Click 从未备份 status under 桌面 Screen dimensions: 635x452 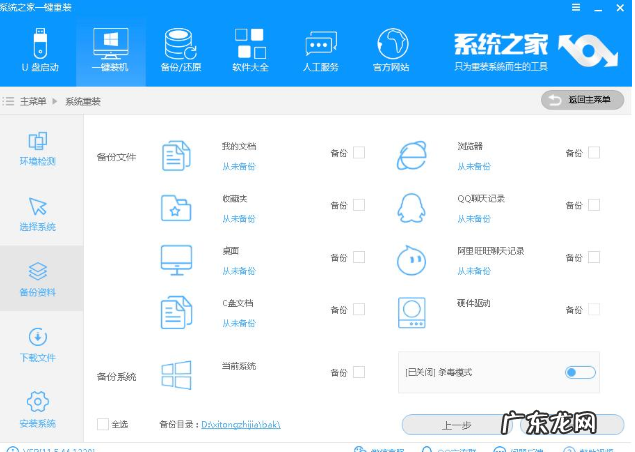239,271
